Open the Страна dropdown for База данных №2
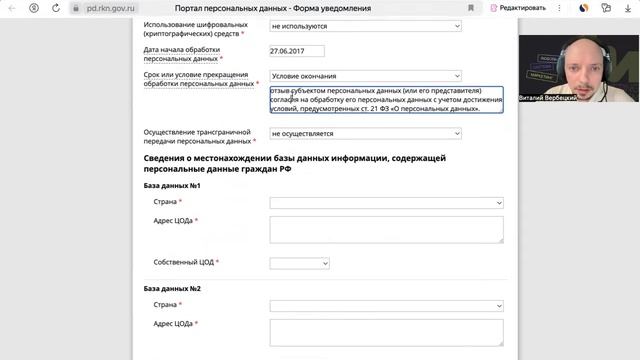Viewport: 640px width, 360px height. [386, 306]
